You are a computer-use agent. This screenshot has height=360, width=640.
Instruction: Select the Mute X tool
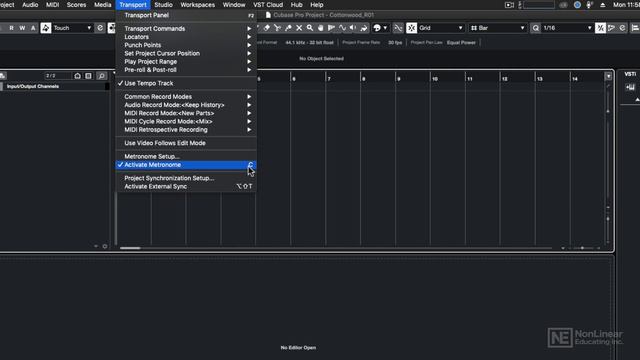tap(299, 28)
